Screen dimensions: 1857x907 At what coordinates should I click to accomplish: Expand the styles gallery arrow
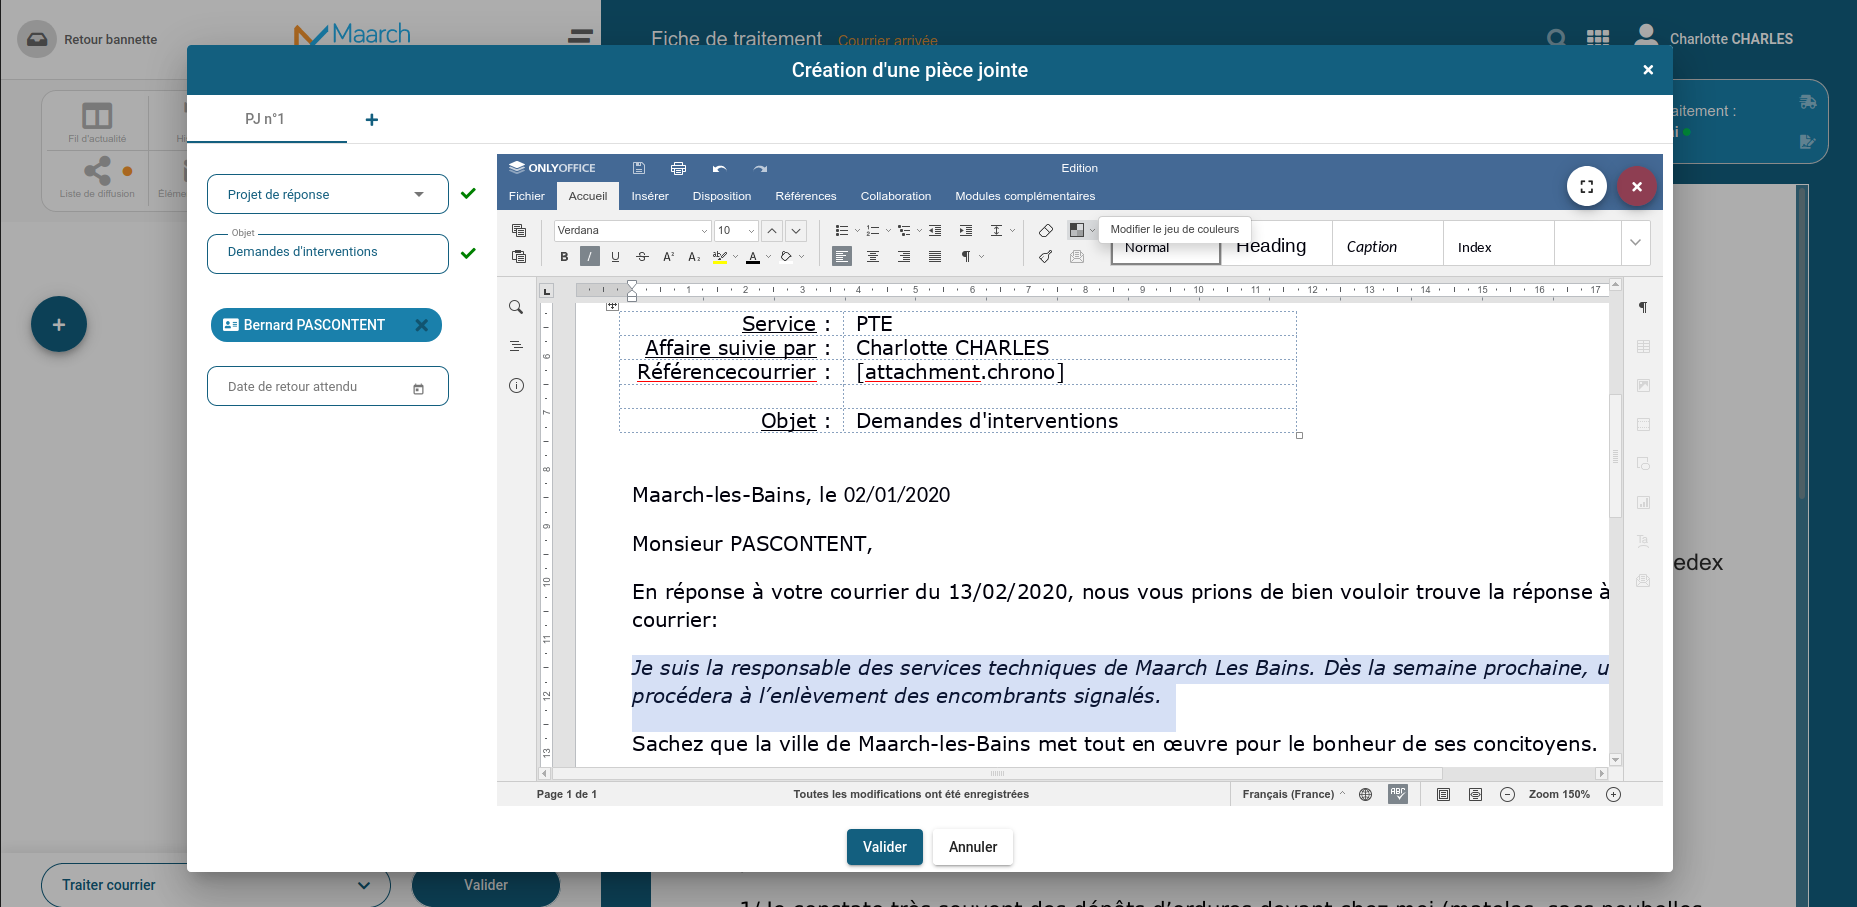pos(1635,243)
